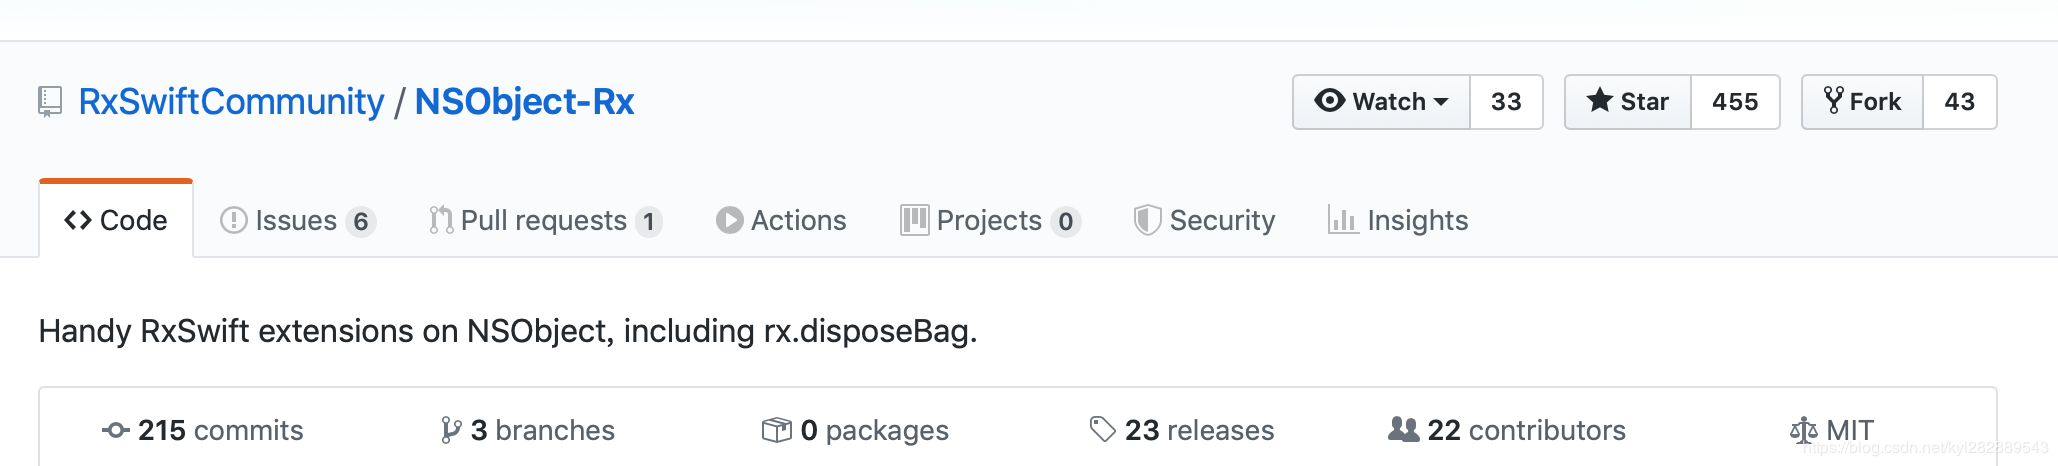View the 455 stargazers count
Image resolution: width=2058 pixels, height=466 pixels.
click(x=1735, y=102)
